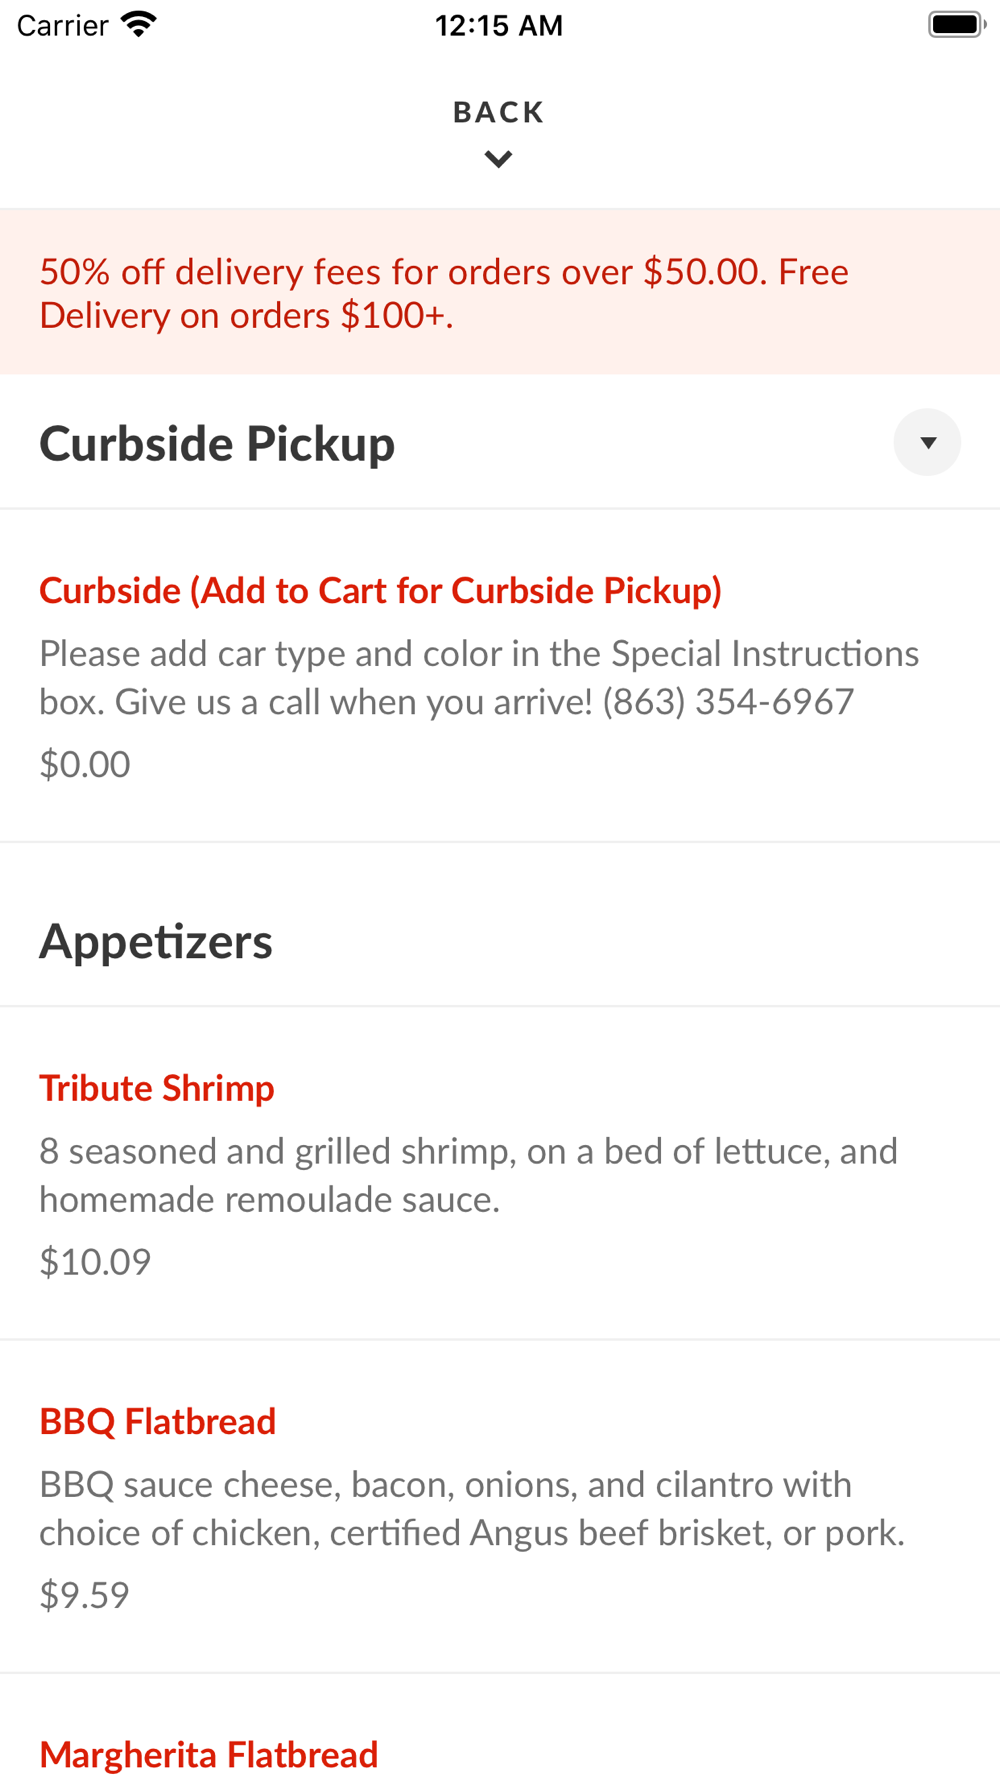This screenshot has width=1000, height=1778.
Task: Tap the Appetizers section heading
Action: pyautogui.click(x=156, y=942)
